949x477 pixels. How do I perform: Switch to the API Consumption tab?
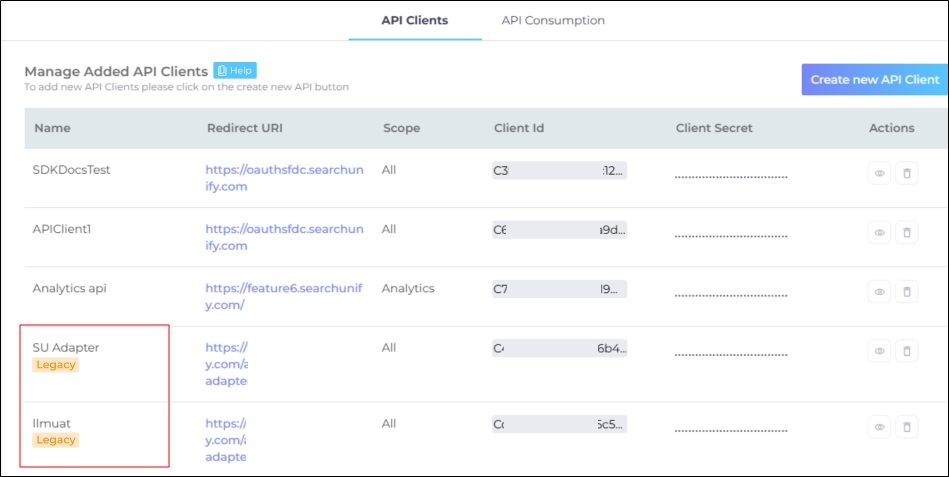553,20
